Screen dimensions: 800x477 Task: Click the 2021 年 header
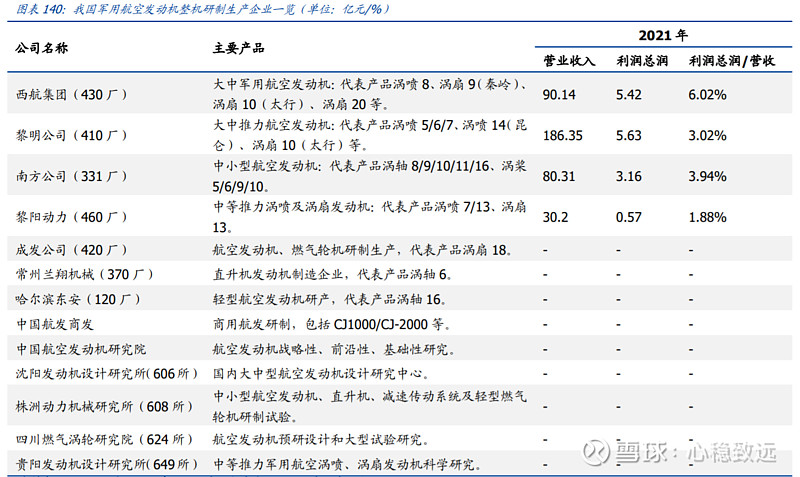tap(663, 35)
